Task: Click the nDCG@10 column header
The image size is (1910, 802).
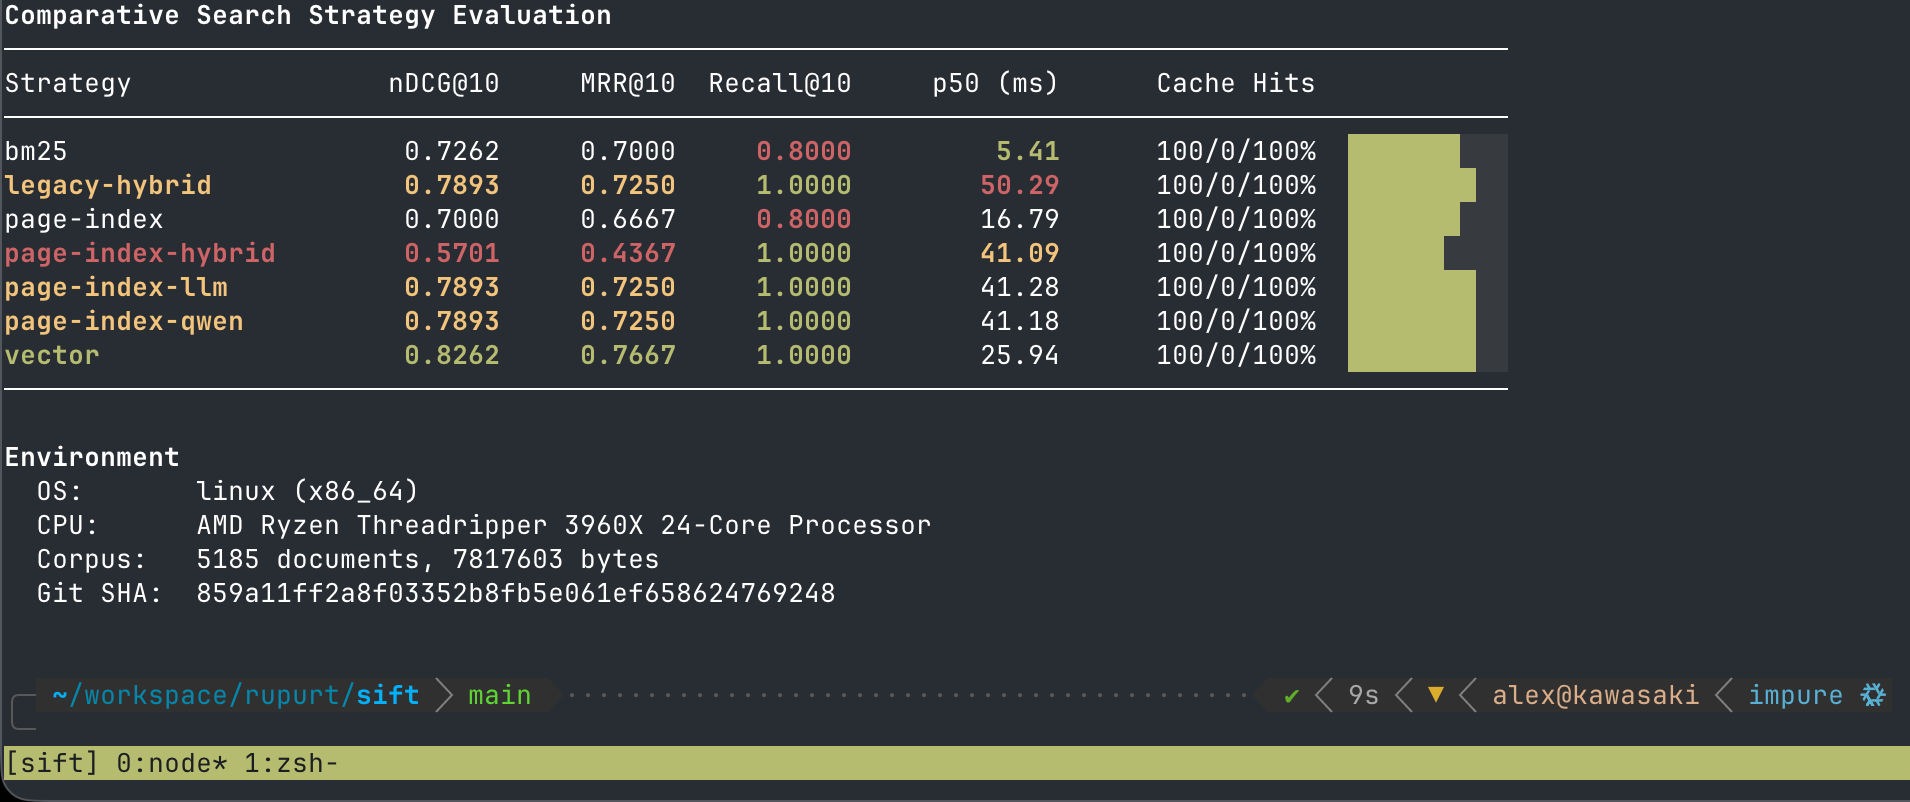Action: 443,83
